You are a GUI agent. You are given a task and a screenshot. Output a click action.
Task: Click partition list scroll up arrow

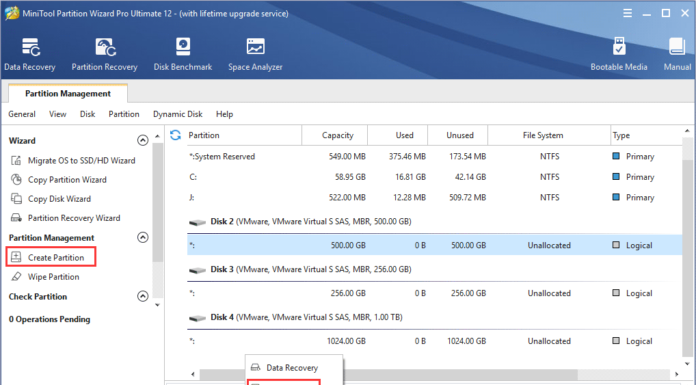(687, 131)
